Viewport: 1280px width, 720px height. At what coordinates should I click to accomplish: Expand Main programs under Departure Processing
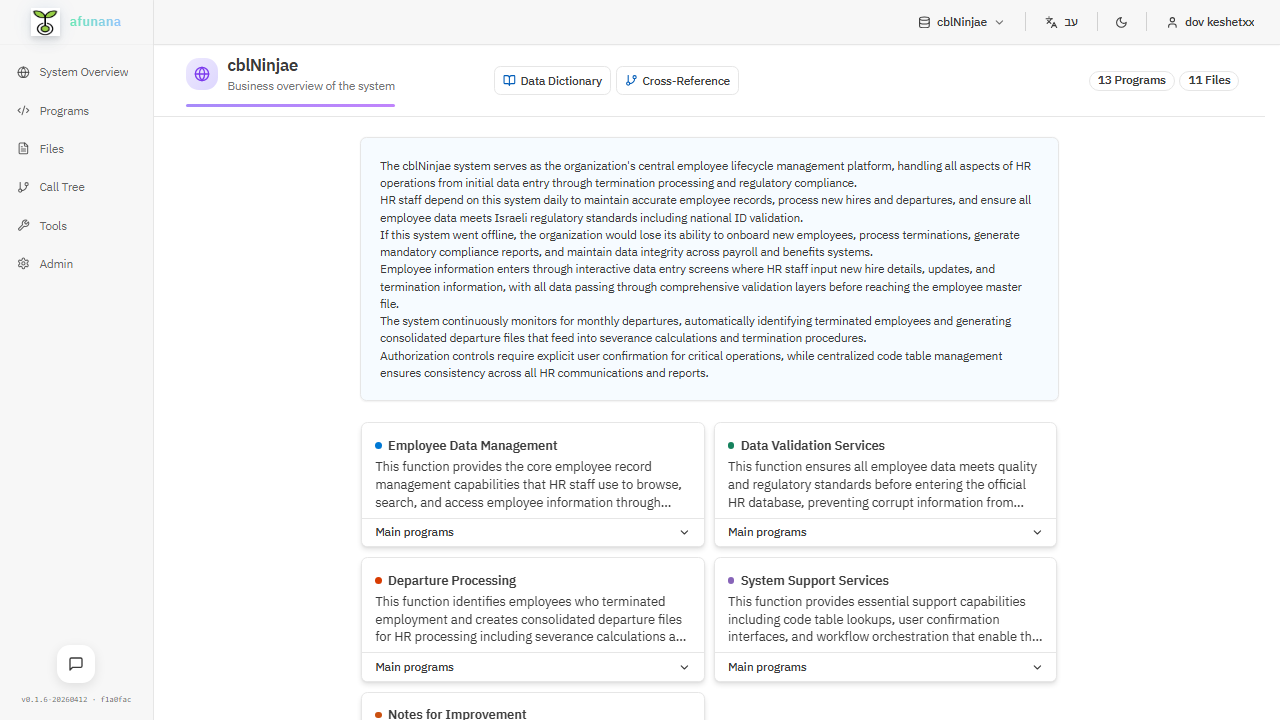[532, 666]
